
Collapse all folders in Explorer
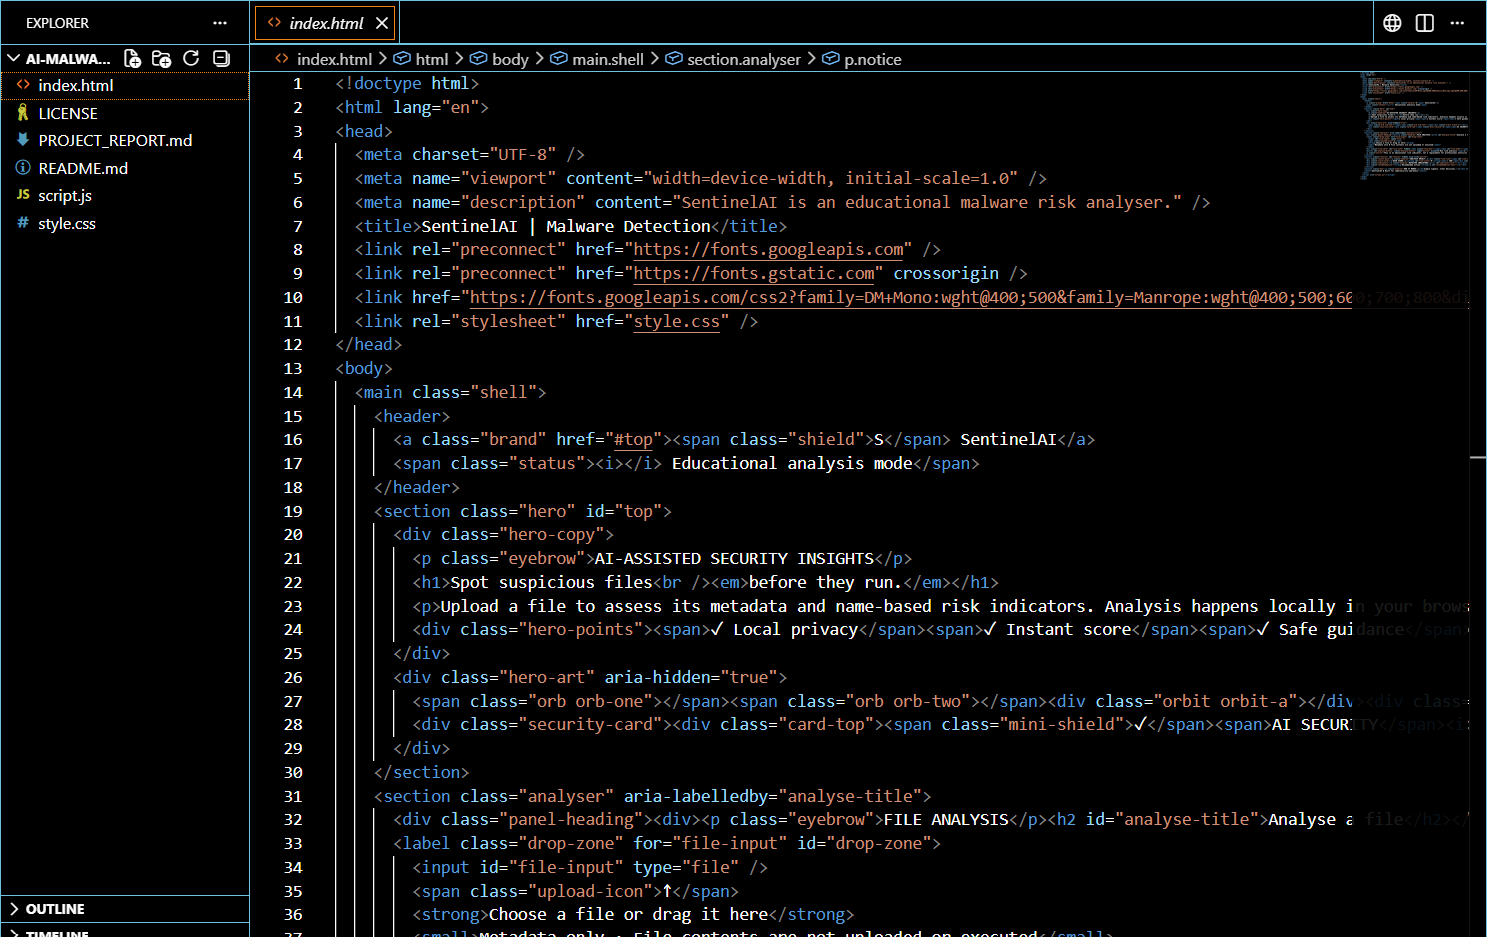[221, 59]
